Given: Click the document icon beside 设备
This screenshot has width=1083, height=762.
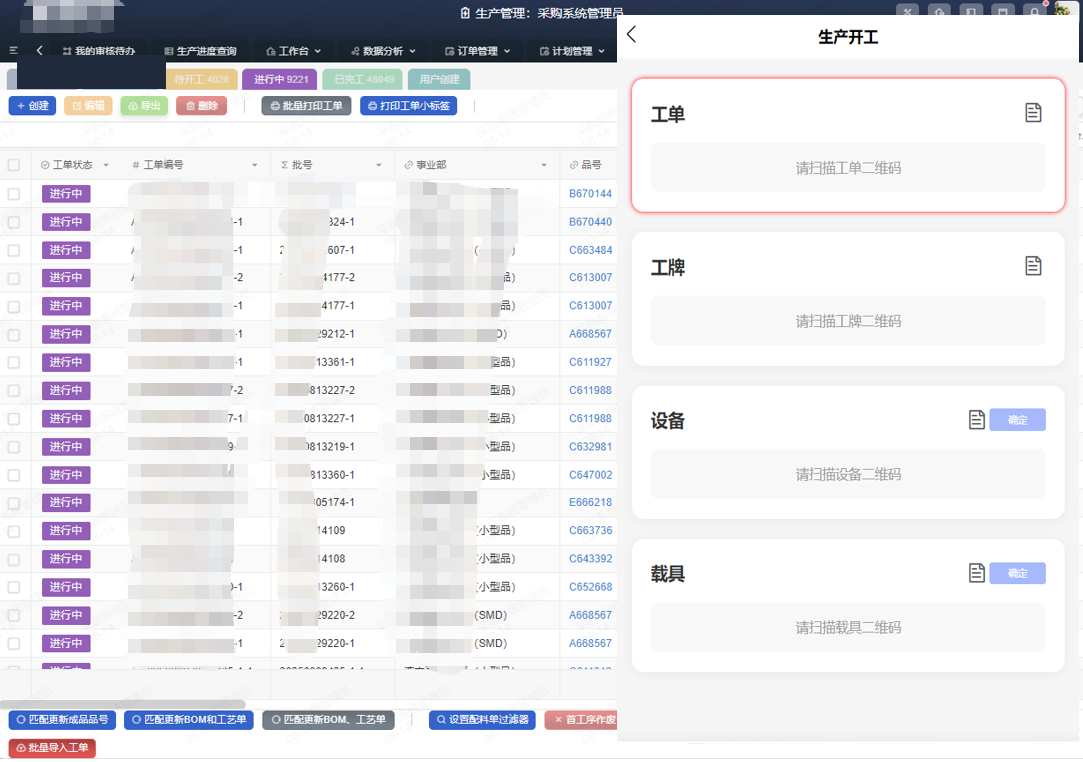Looking at the screenshot, I should (x=977, y=420).
